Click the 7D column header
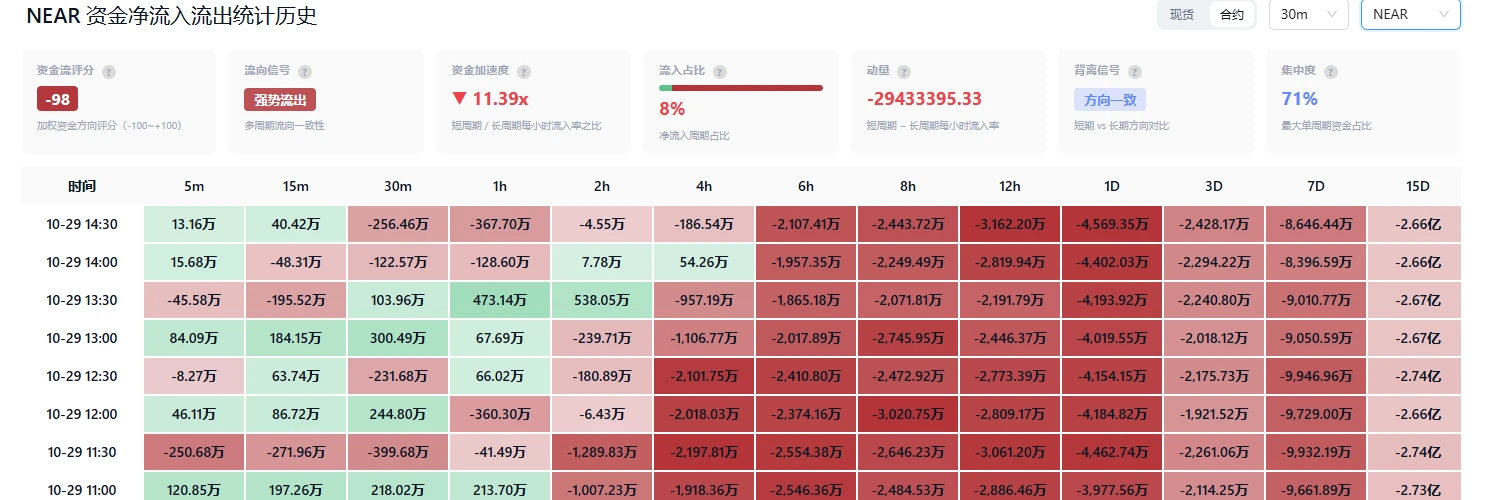The width and height of the screenshot is (1507, 500). tap(1317, 186)
